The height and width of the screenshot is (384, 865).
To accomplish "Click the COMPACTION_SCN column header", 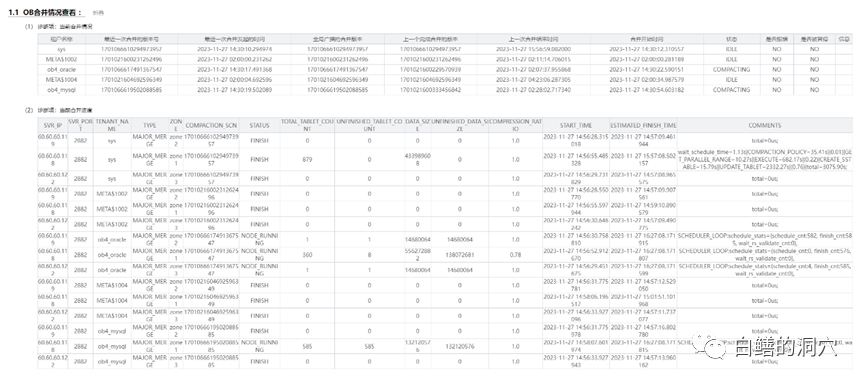I will point(212,125).
